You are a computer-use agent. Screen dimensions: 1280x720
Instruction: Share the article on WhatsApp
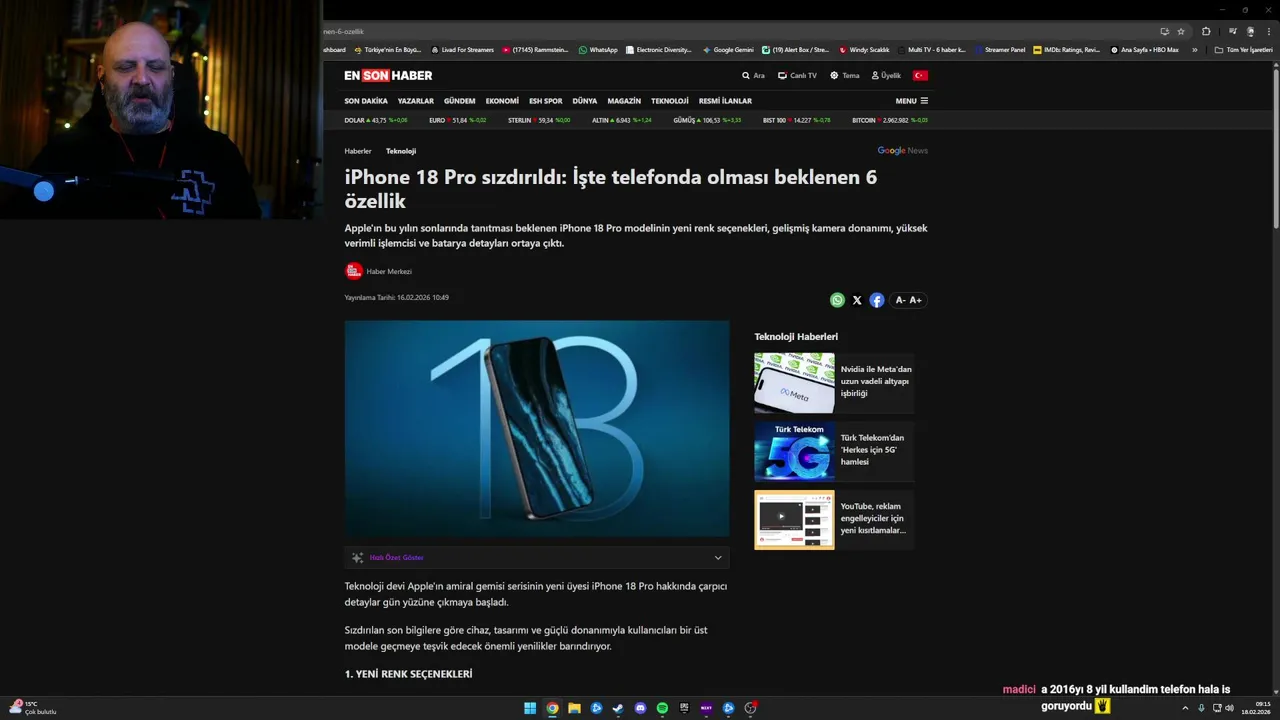[837, 300]
